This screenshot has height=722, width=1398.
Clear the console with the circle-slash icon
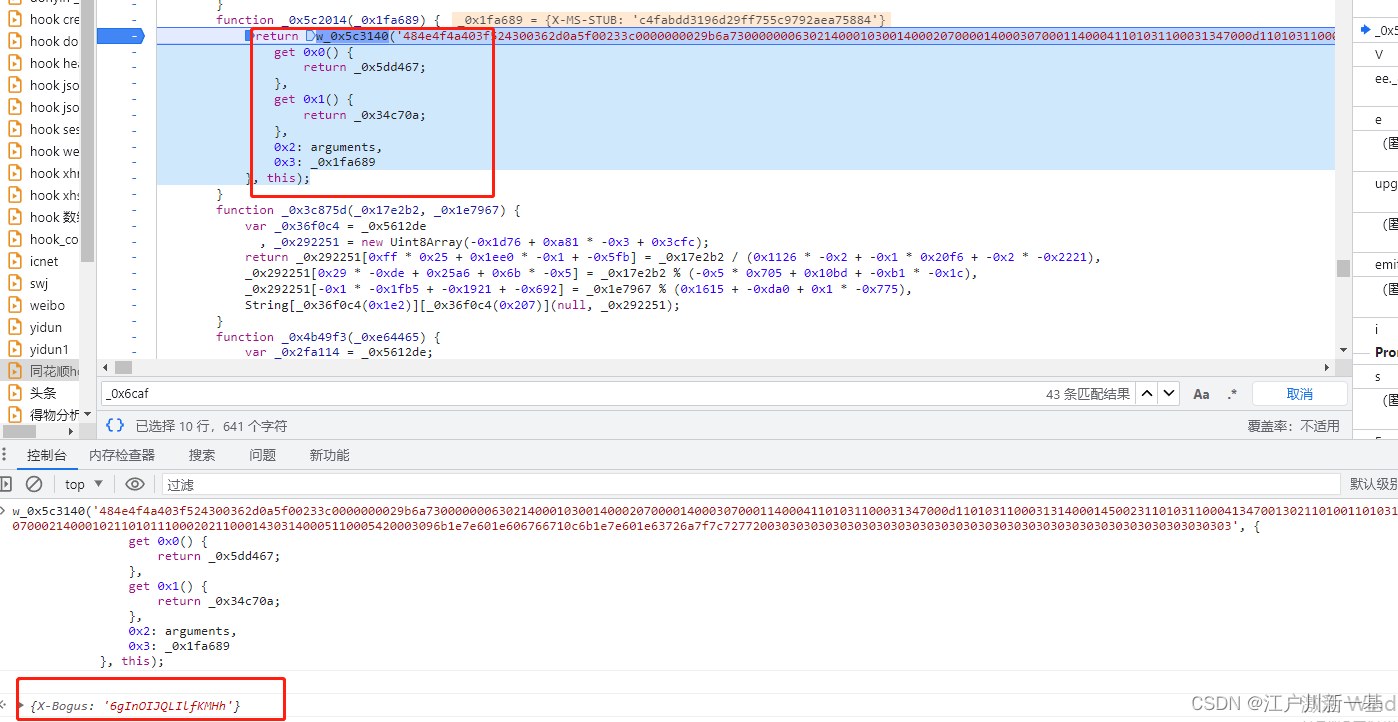(34, 484)
